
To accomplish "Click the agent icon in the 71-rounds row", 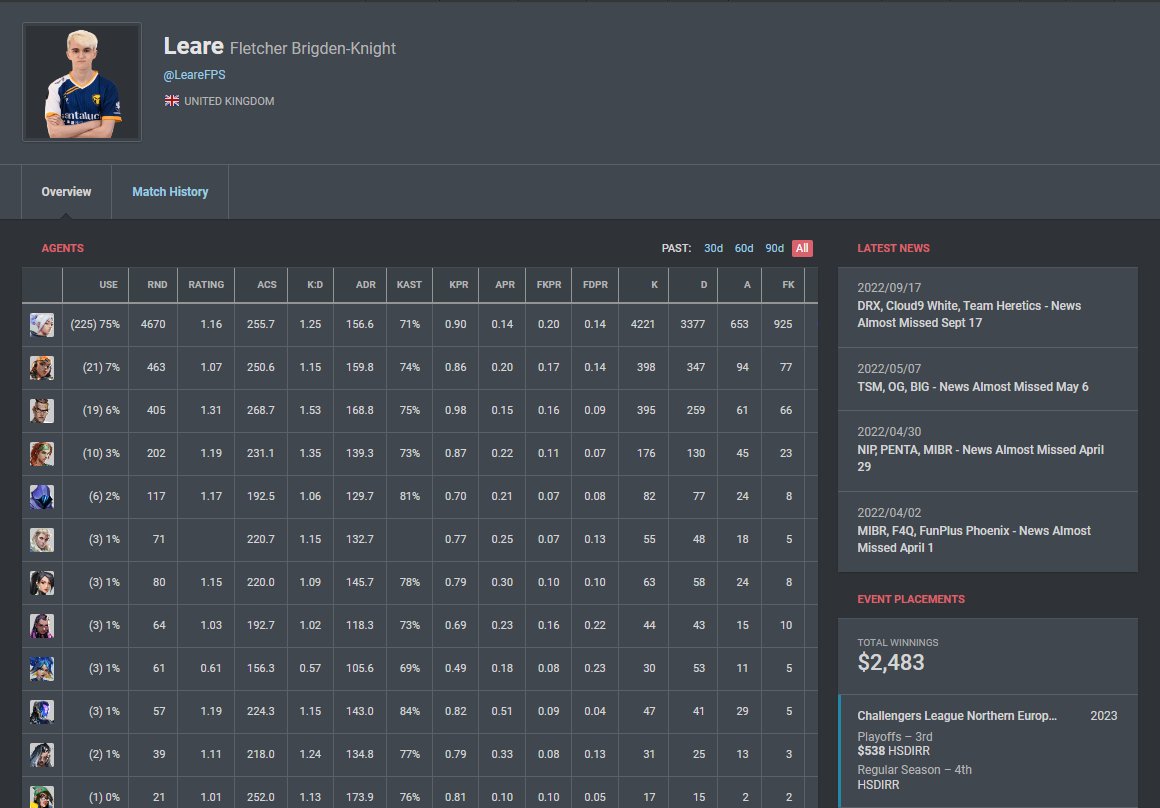I will coord(41,539).
